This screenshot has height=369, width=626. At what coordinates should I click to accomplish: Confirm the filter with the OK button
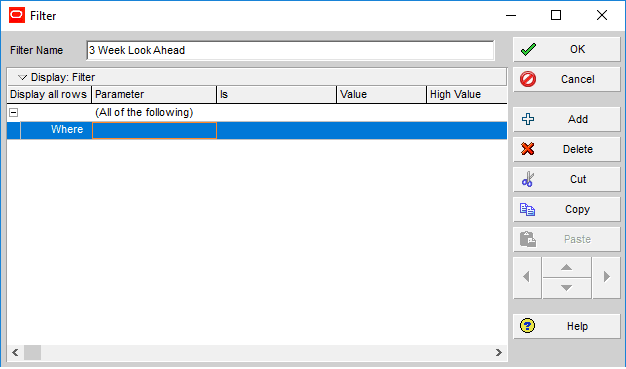tap(567, 50)
